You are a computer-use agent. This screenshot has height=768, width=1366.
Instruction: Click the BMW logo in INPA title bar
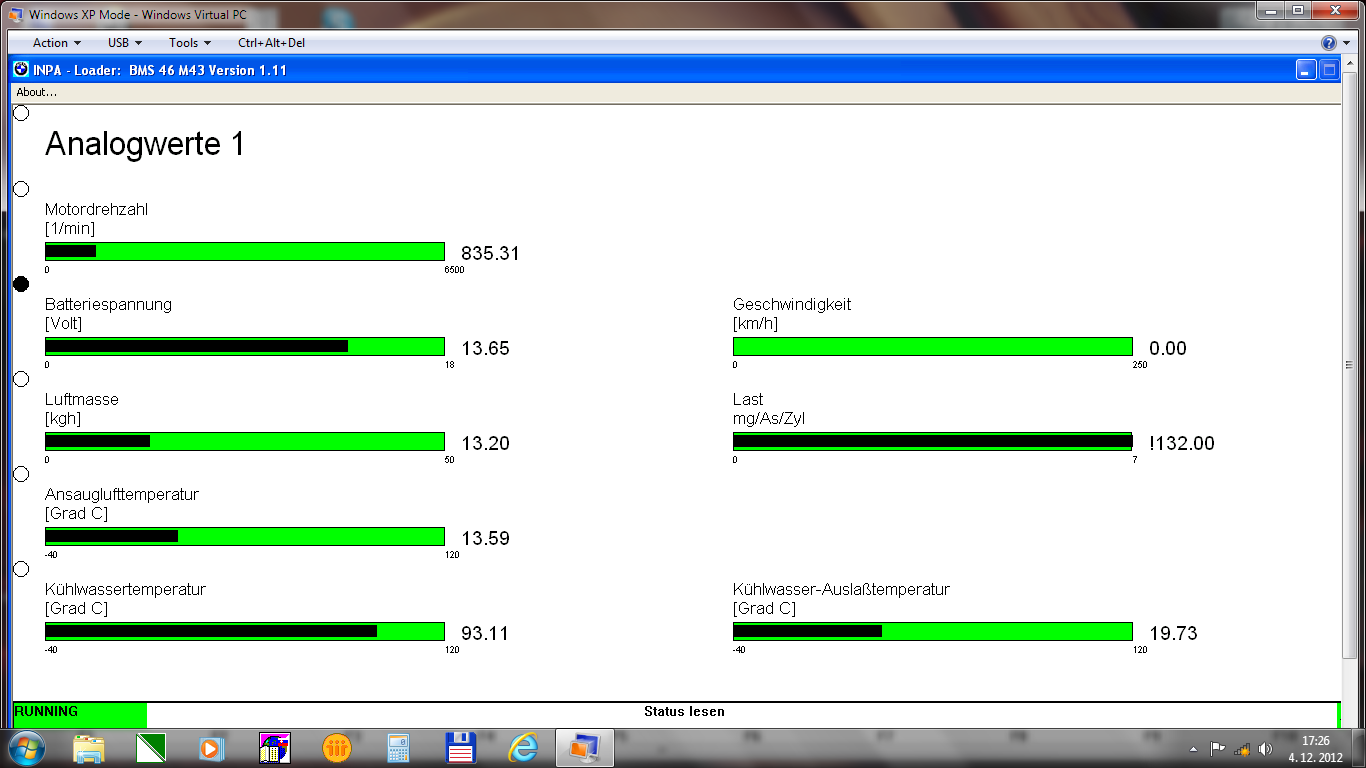[20, 70]
